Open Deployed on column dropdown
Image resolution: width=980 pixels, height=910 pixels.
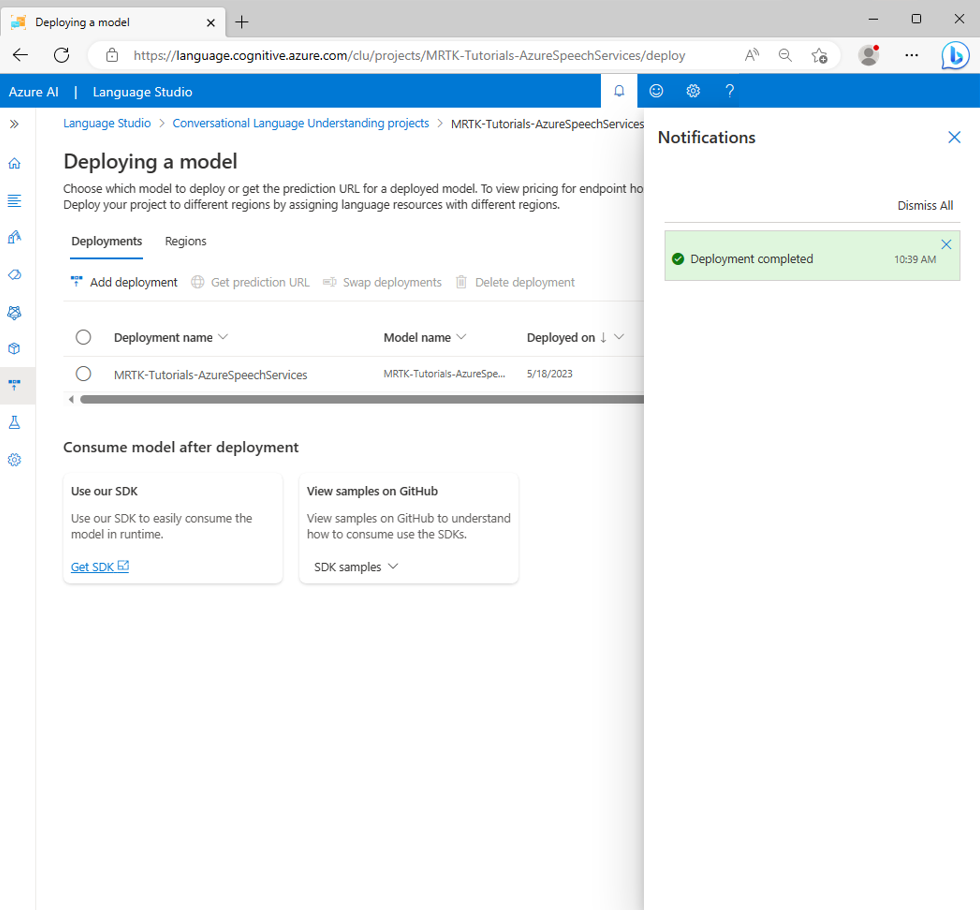tap(619, 337)
